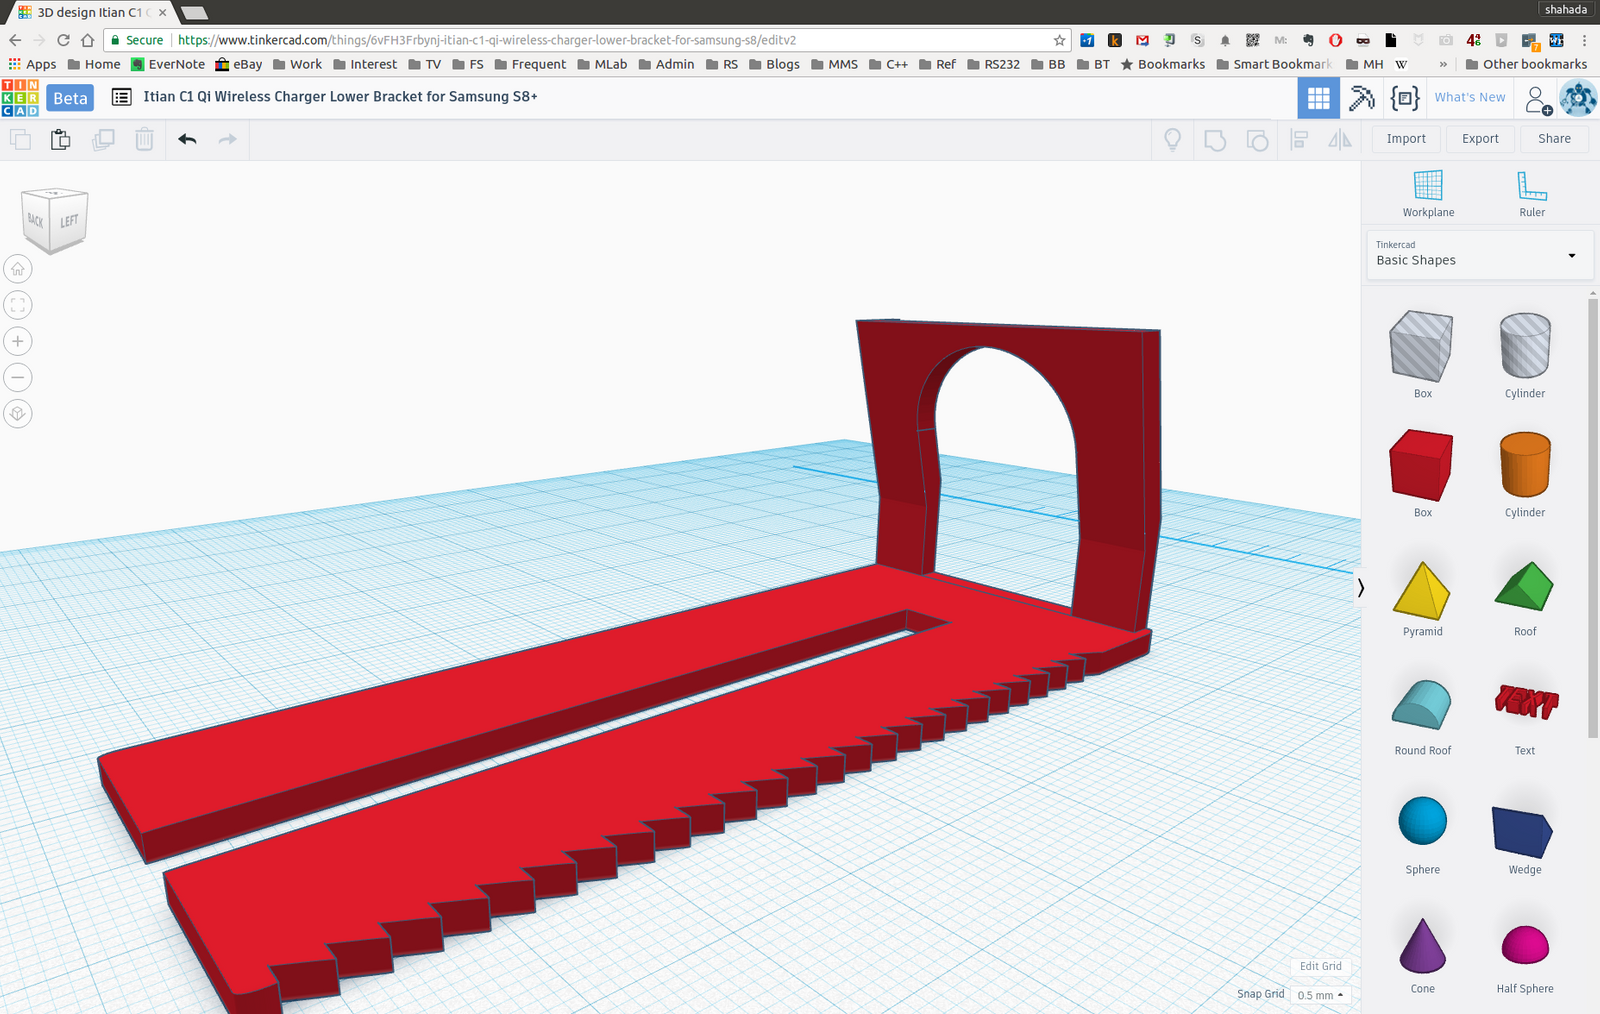This screenshot has height=1014, width=1600.
Task: Click the Edit Grid button
Action: coord(1320,966)
